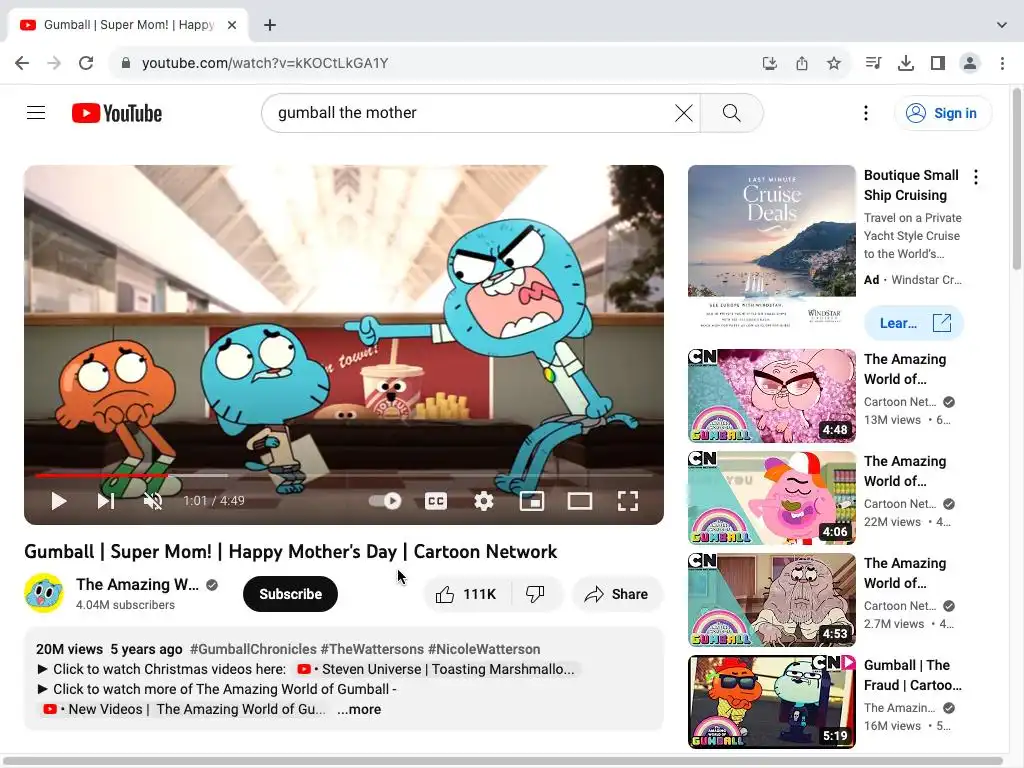1024x768 pixels.
Task: Click the address bar URL
Action: (x=265, y=63)
